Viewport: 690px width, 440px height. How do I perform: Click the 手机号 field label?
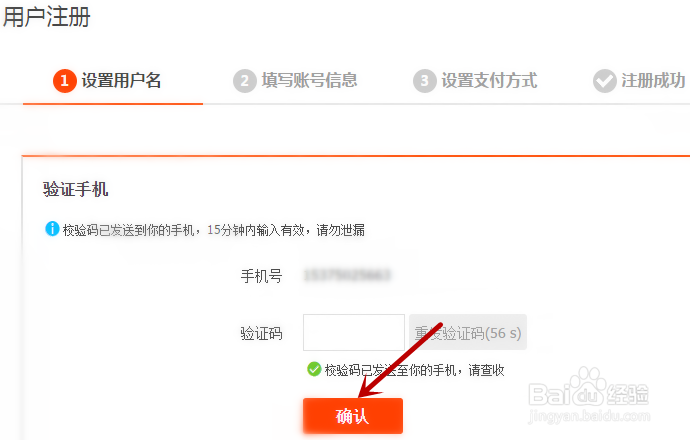pos(261,276)
